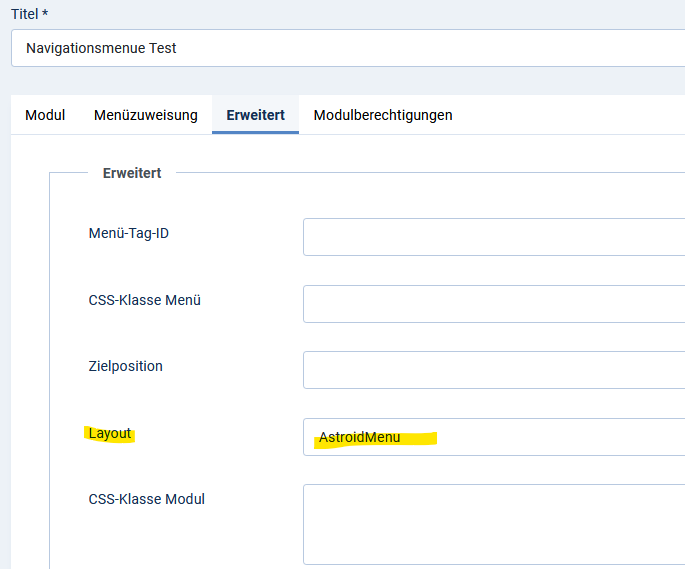Click the CSS-Klasse Menü label text

click(x=145, y=299)
